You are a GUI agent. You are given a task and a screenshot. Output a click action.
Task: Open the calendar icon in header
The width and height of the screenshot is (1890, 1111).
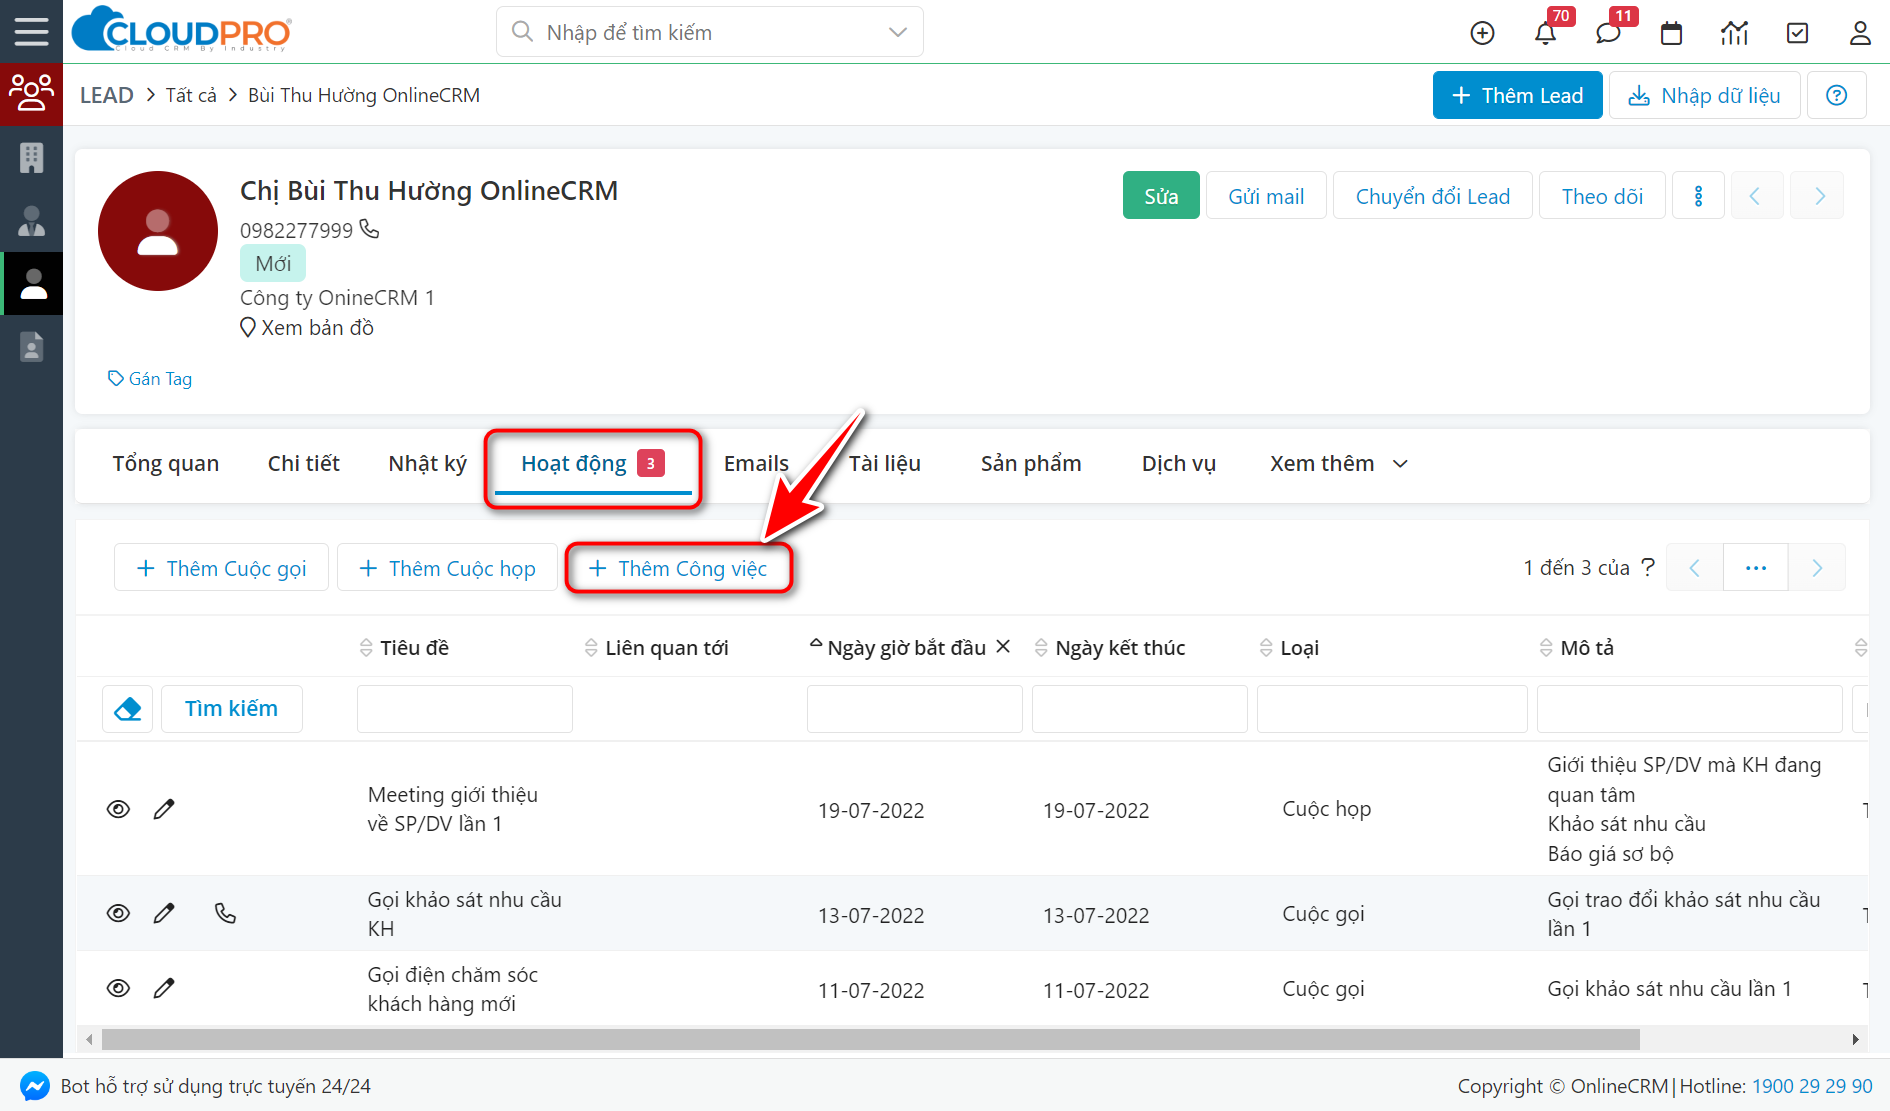pyautogui.click(x=1671, y=33)
